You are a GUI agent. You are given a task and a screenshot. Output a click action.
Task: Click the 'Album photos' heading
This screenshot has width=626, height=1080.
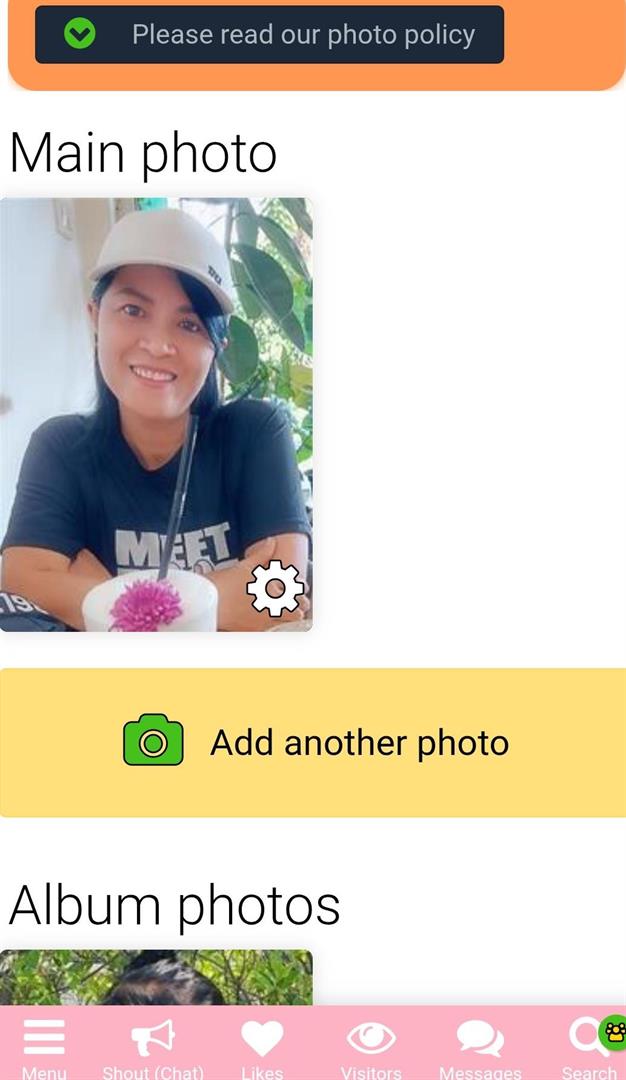coord(175,906)
